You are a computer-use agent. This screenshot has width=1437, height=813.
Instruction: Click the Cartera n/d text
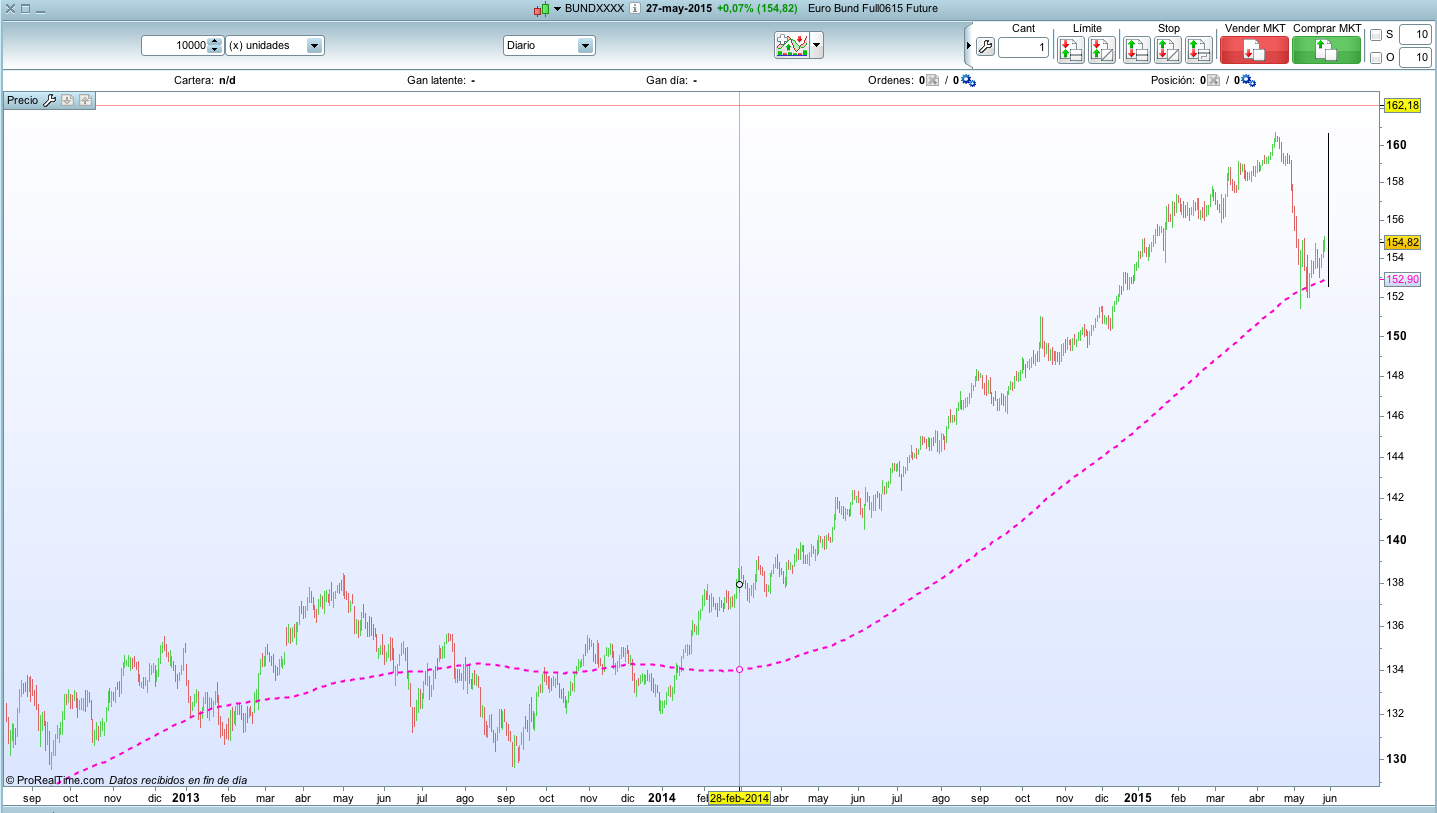(205, 81)
